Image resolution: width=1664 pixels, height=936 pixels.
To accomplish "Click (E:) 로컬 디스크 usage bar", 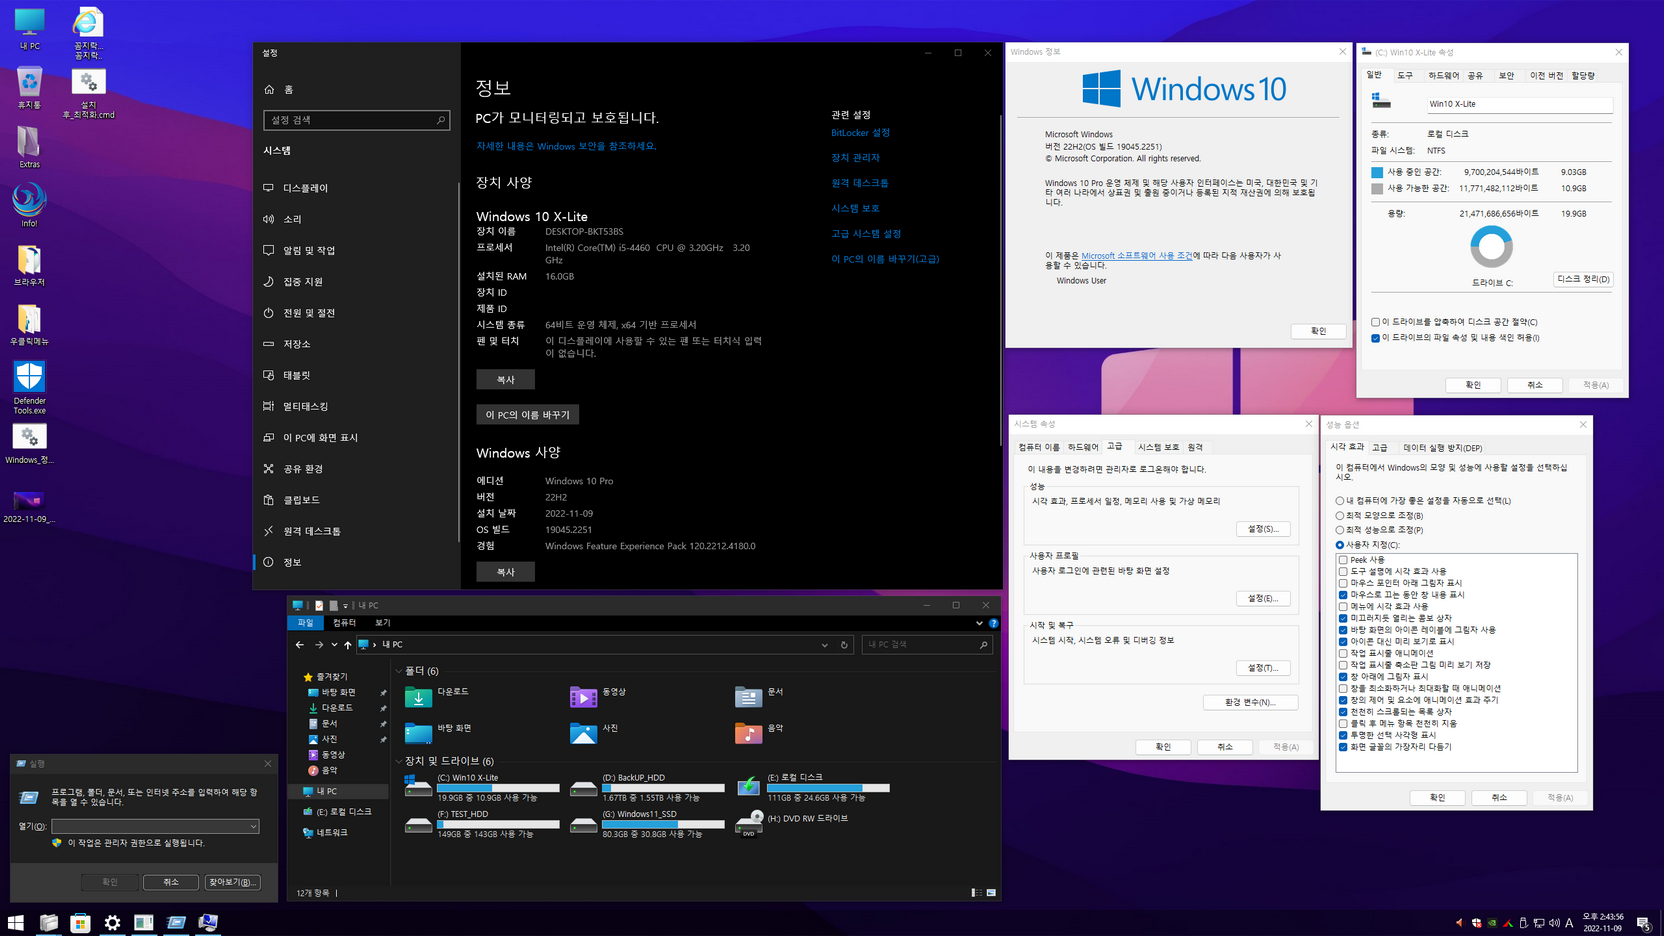I will tap(828, 788).
